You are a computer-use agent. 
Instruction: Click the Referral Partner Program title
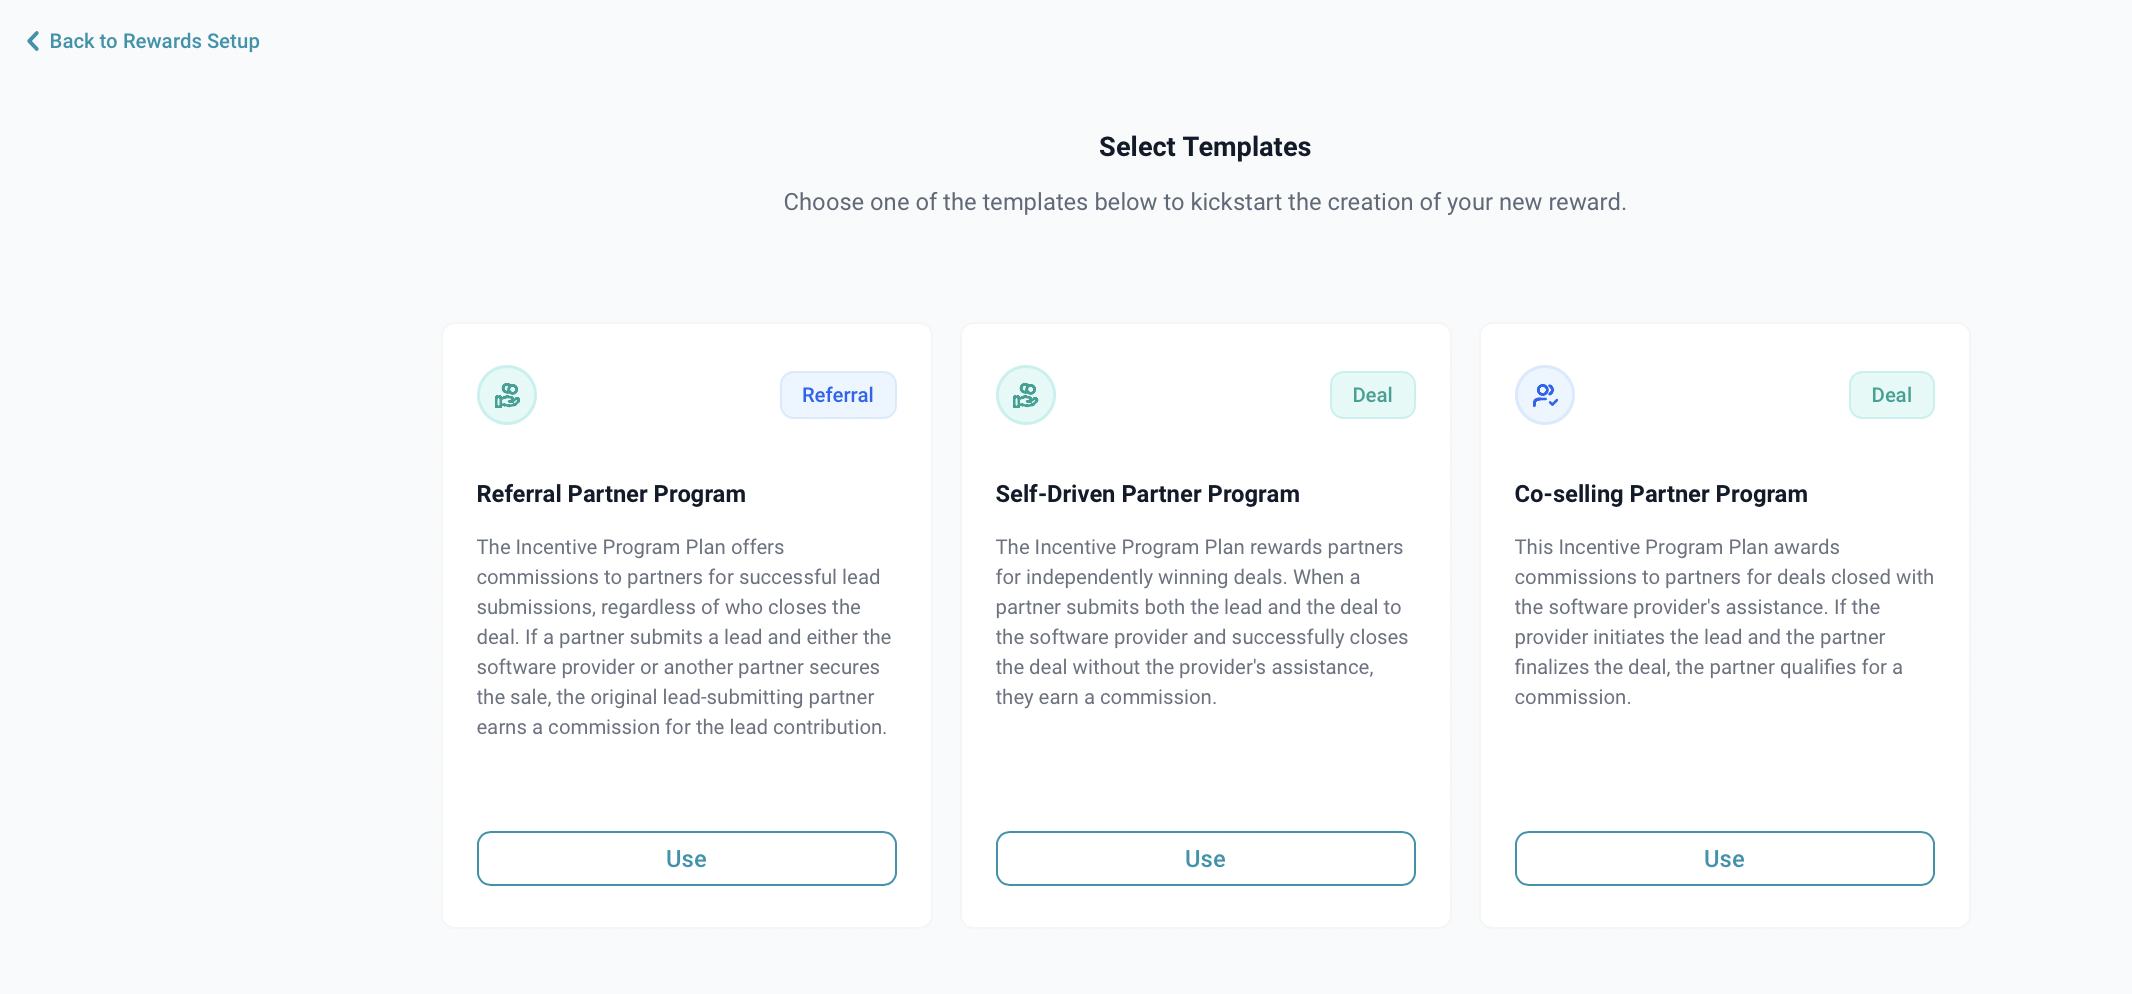coord(611,494)
